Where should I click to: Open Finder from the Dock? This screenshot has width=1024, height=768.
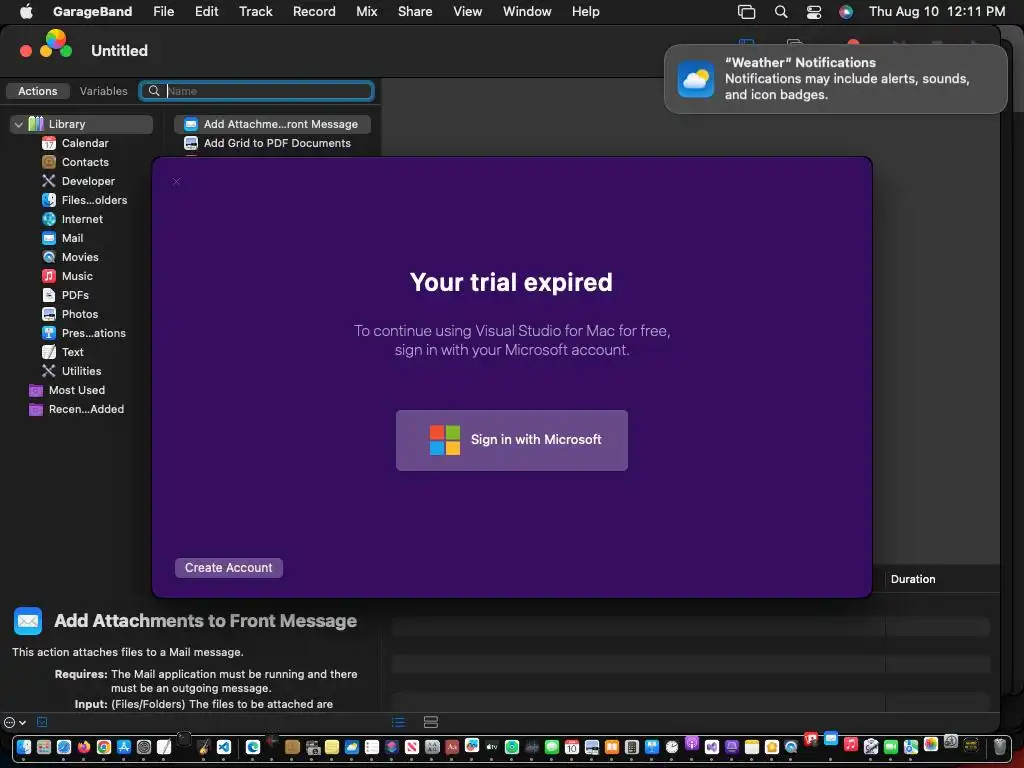(x=24, y=747)
